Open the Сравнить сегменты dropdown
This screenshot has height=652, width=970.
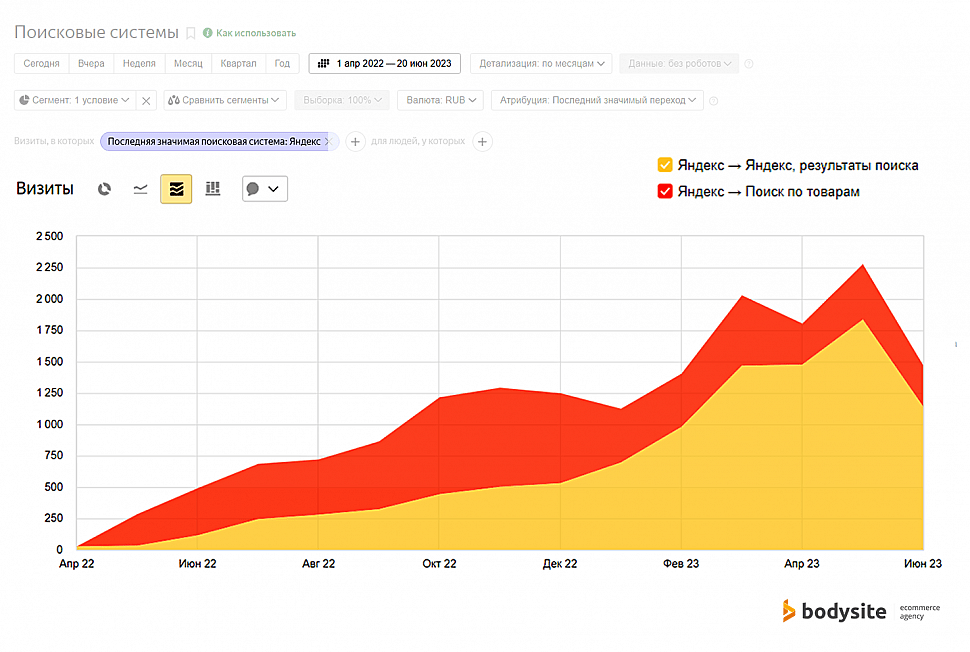[x=225, y=100]
